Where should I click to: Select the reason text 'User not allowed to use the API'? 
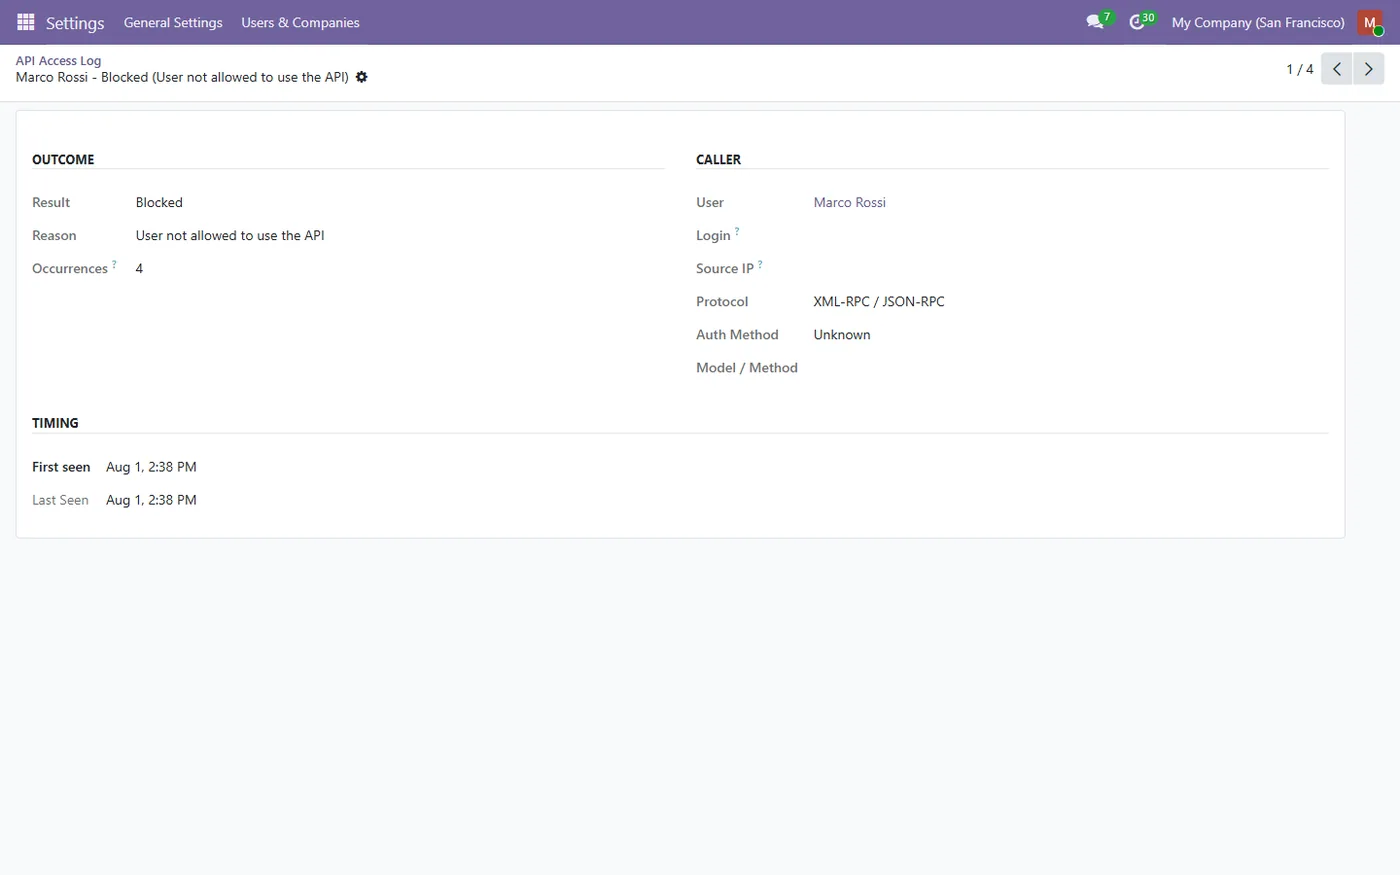pos(230,235)
